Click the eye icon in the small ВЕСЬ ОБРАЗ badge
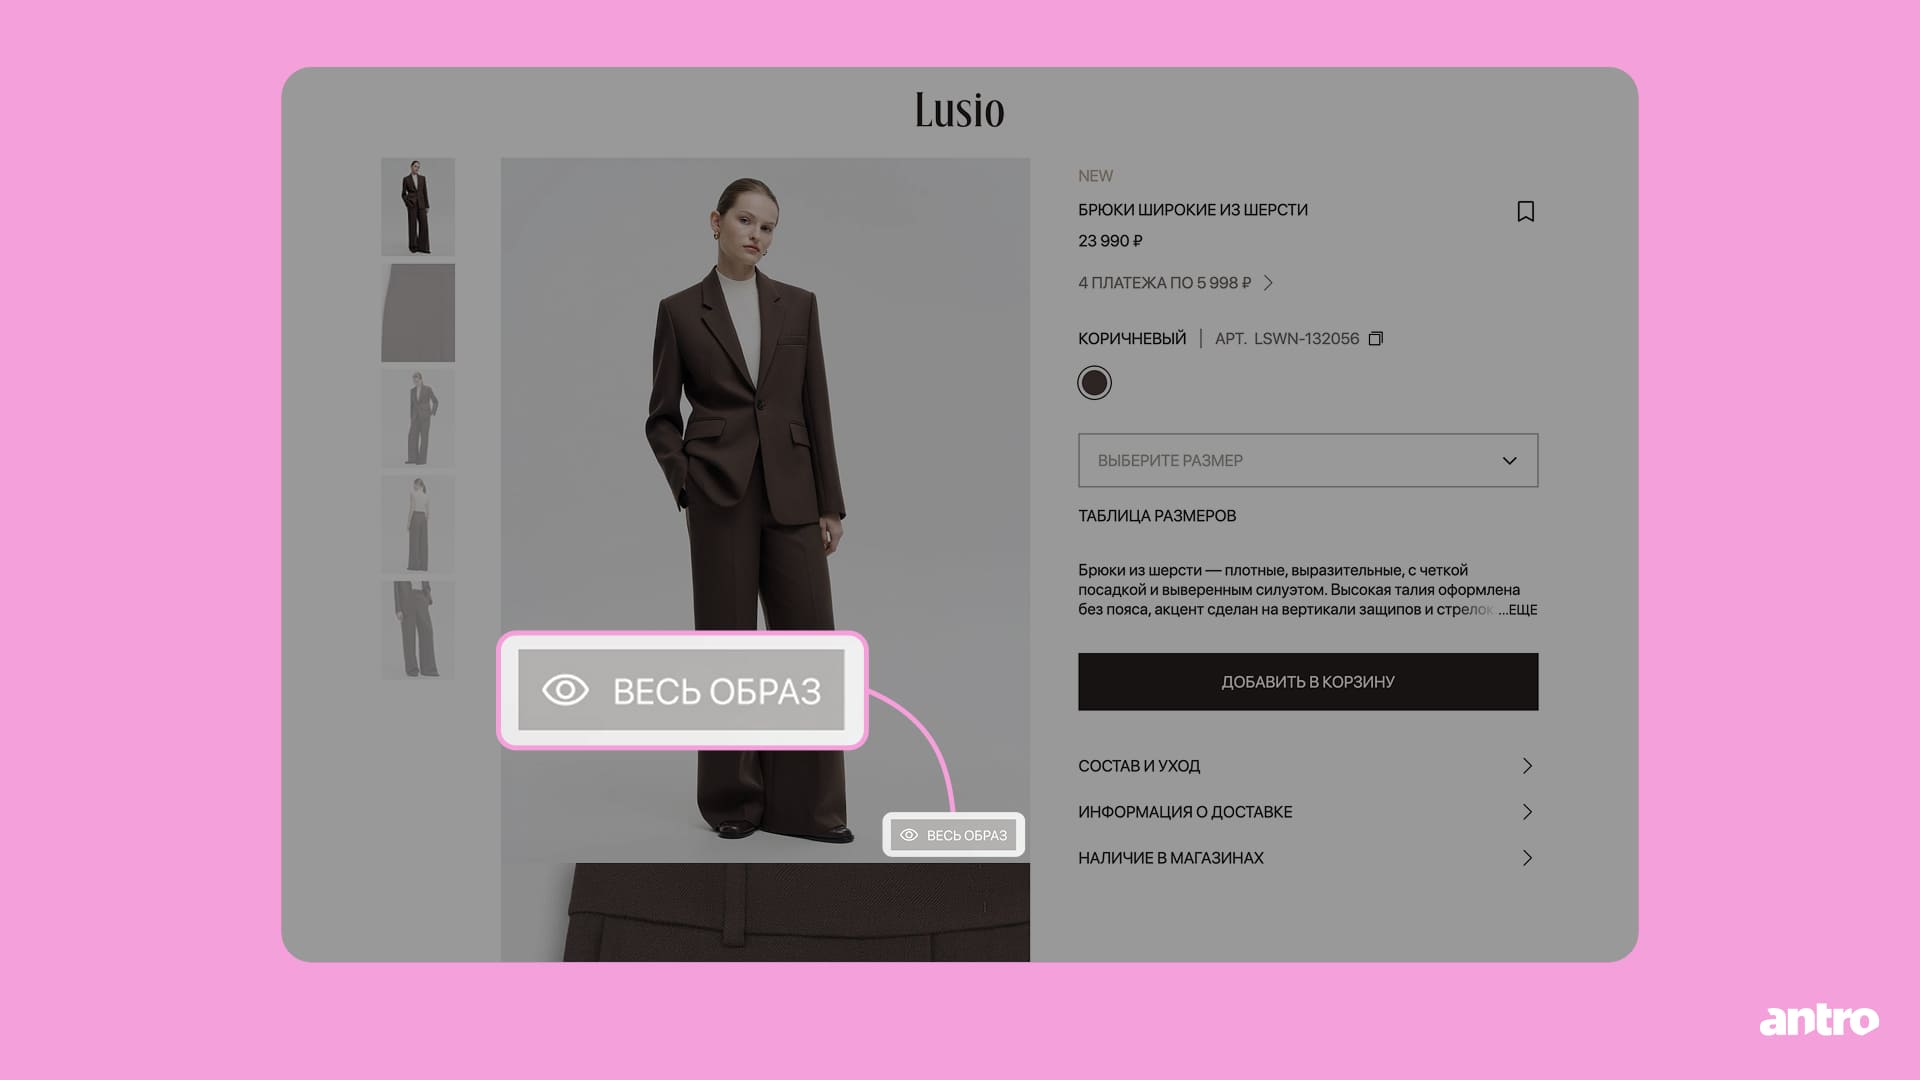This screenshot has height=1080, width=1920. pos(909,835)
